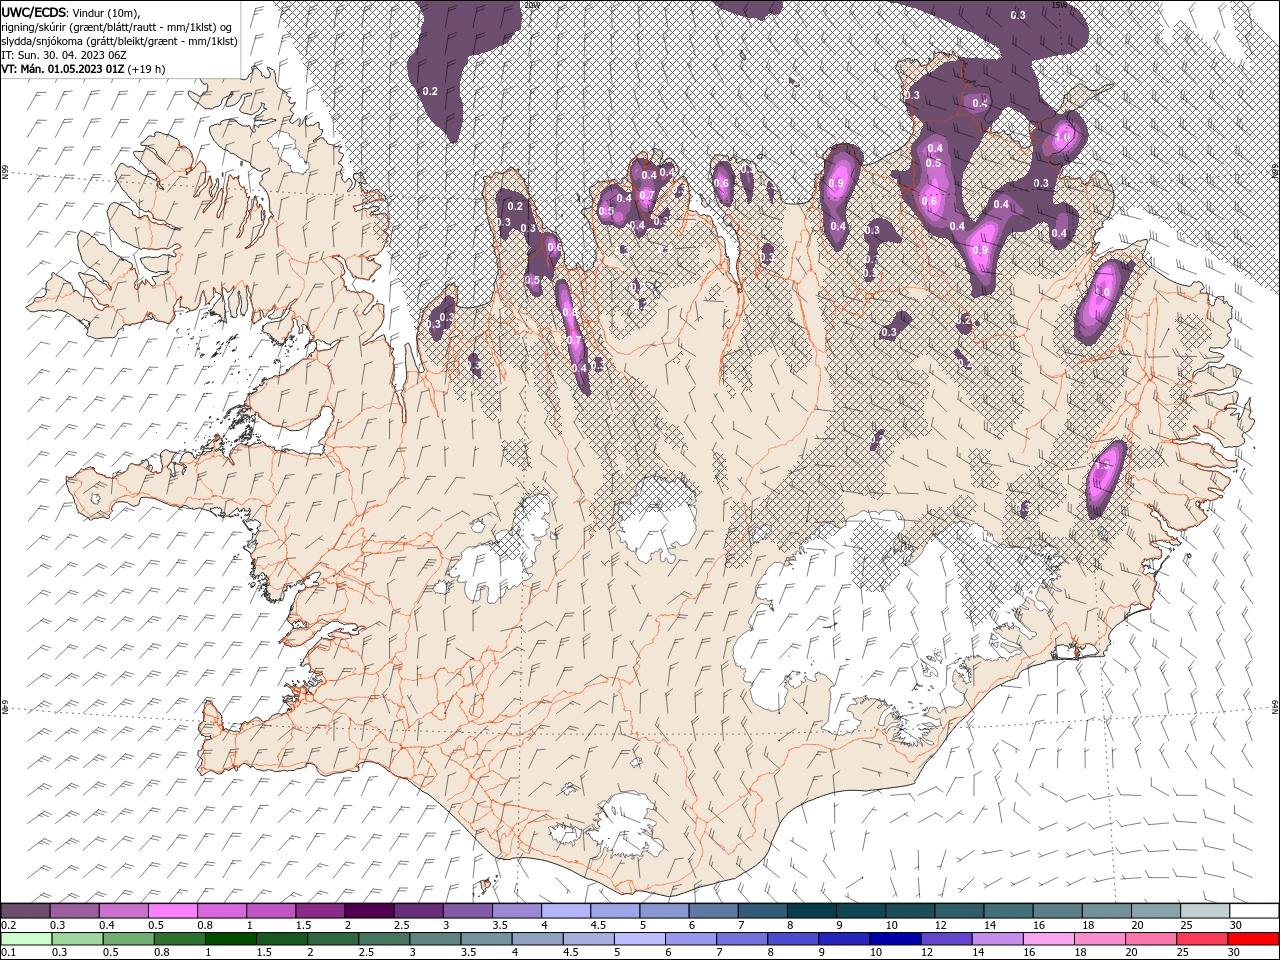1280x960 pixels.
Task: Pick the 4.5–5 swatch in bottom legend row
Action: [588, 938]
